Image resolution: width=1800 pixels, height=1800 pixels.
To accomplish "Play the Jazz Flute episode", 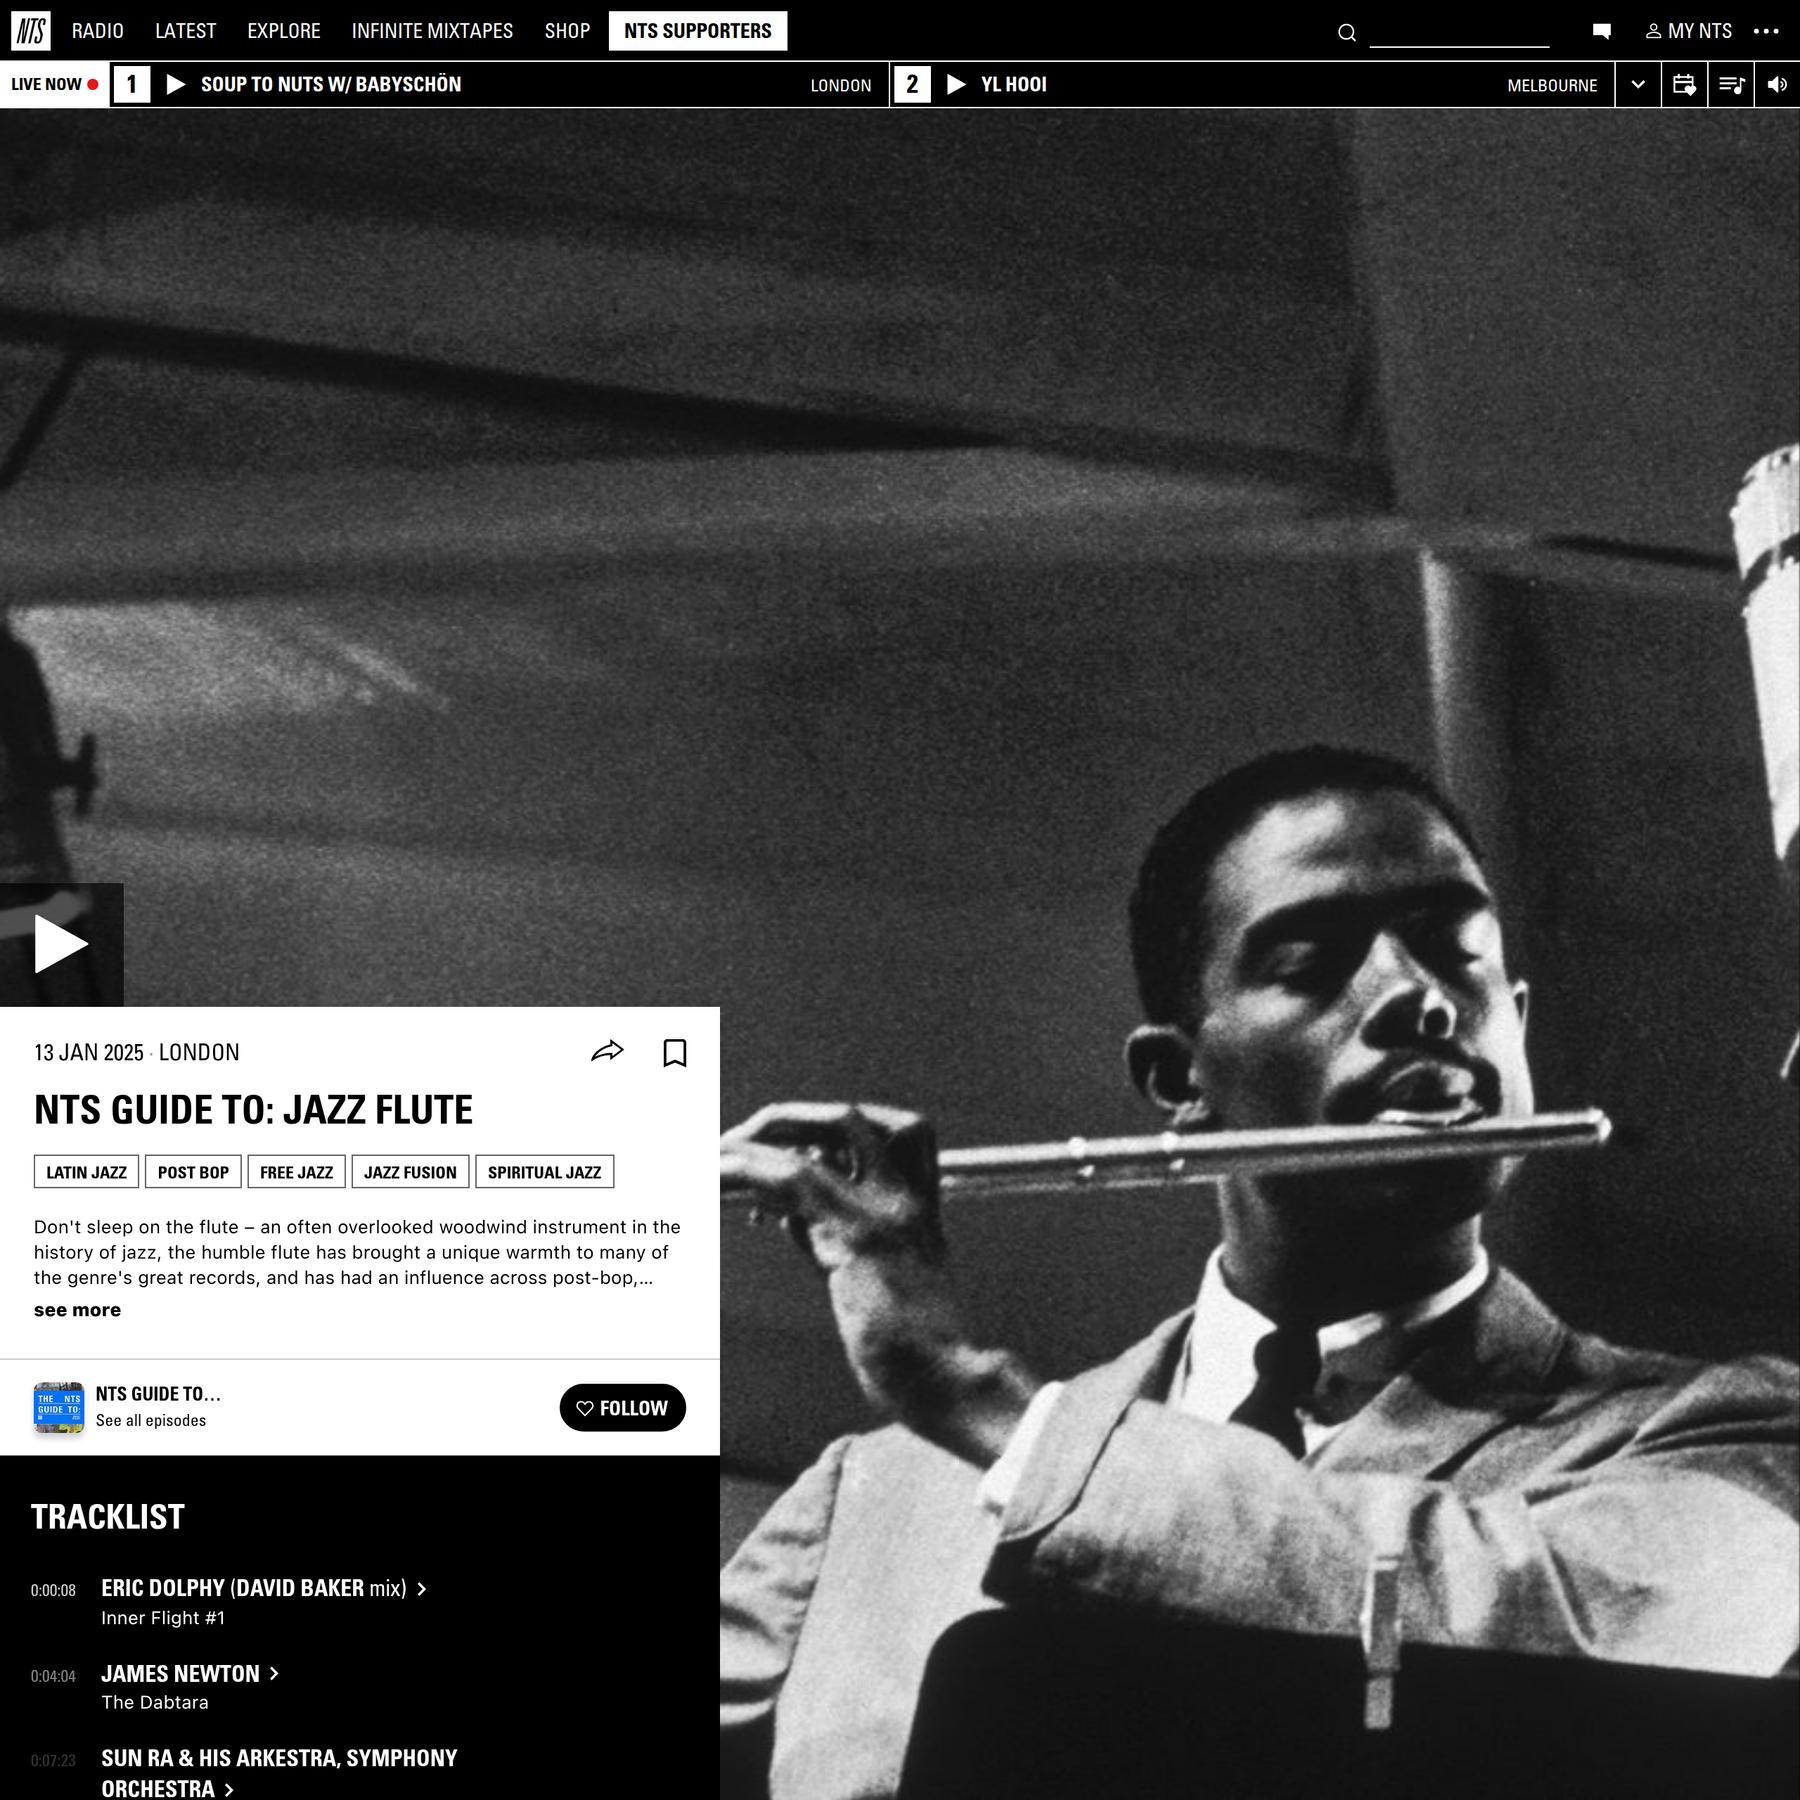I will (61, 944).
